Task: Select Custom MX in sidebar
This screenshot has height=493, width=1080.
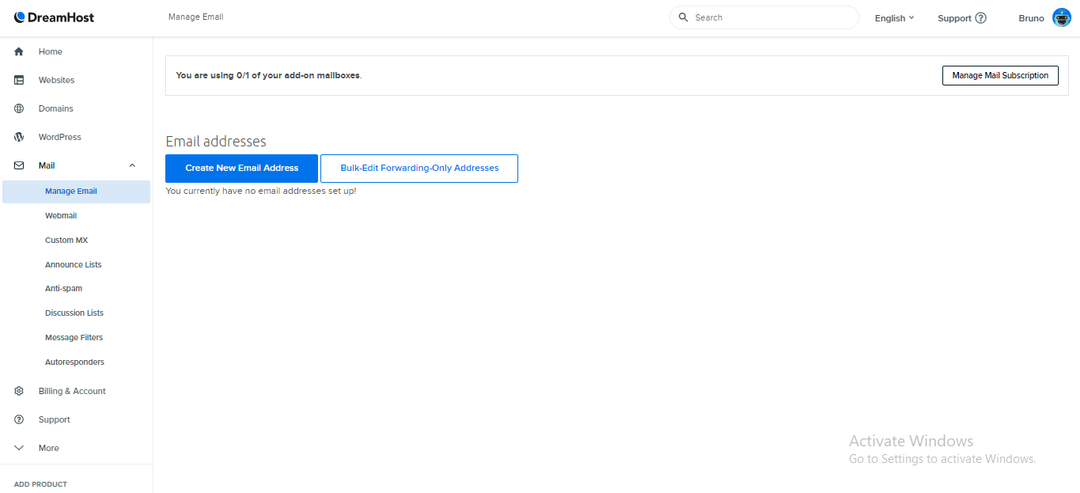Action: pyautogui.click(x=66, y=240)
